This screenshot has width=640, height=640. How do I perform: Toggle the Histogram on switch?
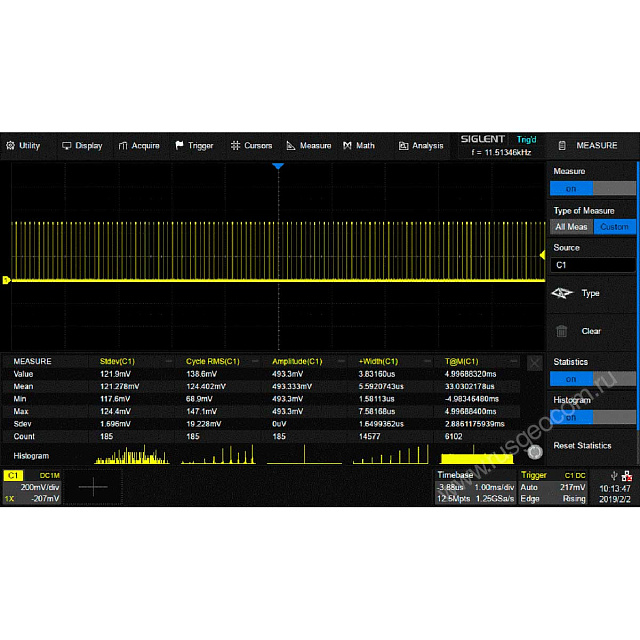[593, 417]
